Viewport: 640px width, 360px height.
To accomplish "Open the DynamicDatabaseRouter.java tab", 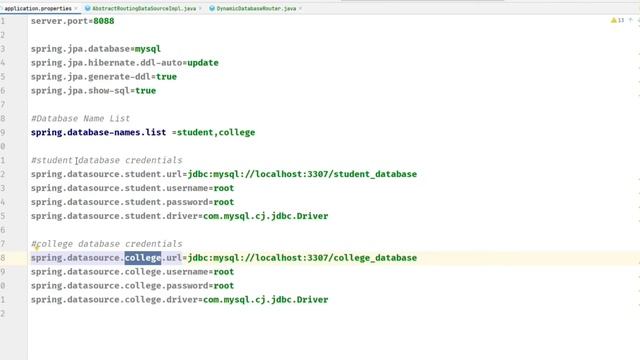I will tap(256, 8).
